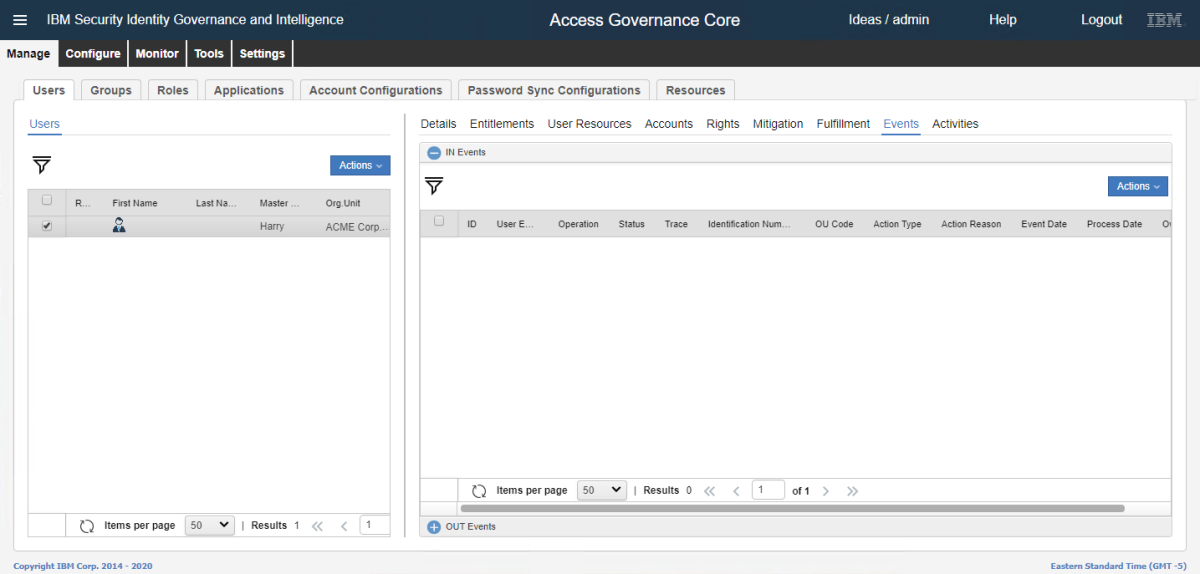The width and height of the screenshot is (1200, 574).
Task: Refresh the IN Events table
Action: (479, 491)
